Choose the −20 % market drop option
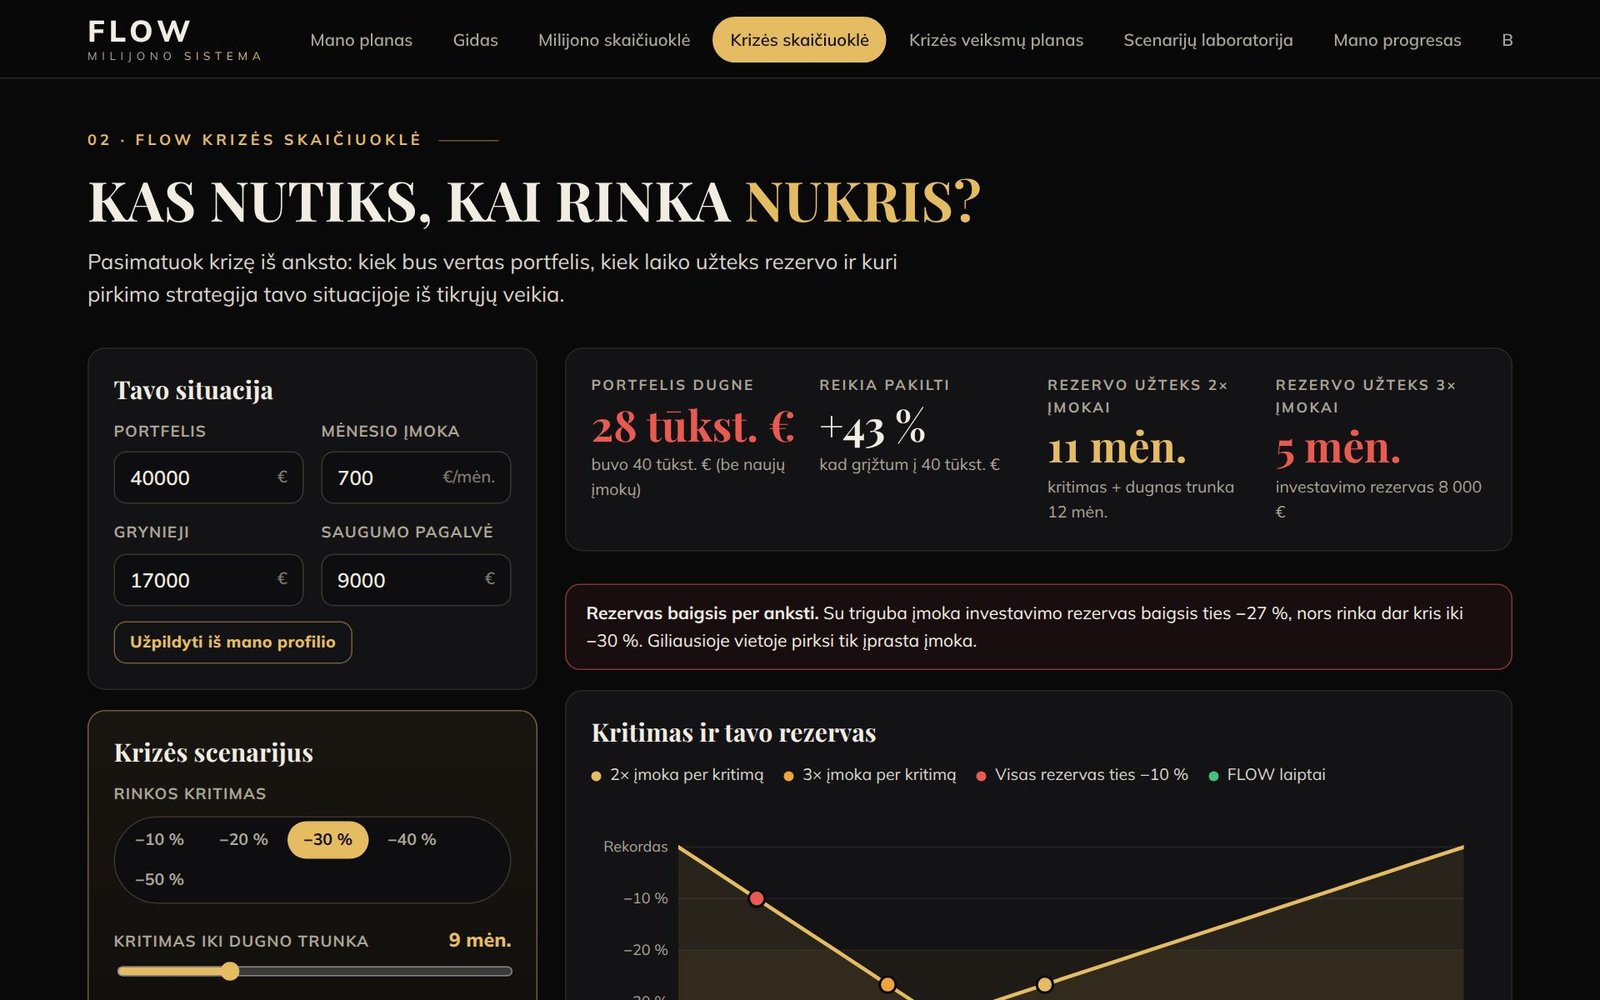The image size is (1600, 1000). (244, 840)
